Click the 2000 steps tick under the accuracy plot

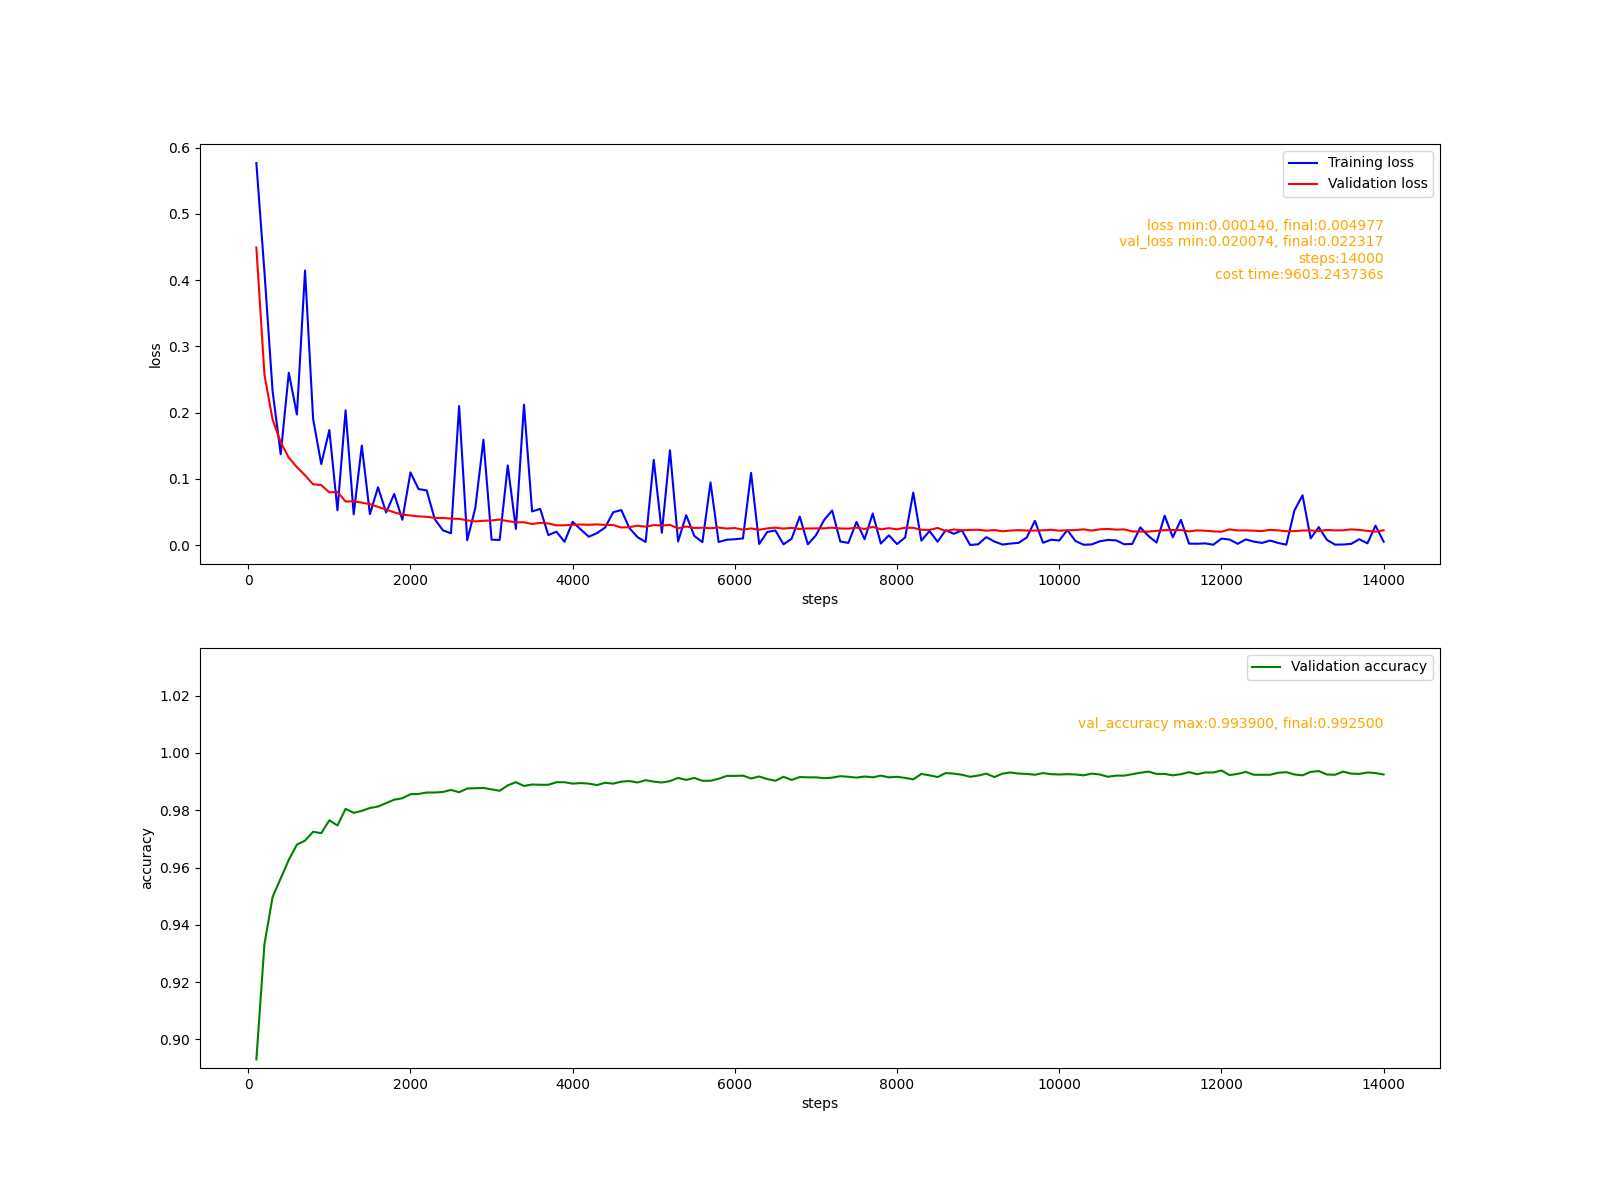[x=410, y=1084]
